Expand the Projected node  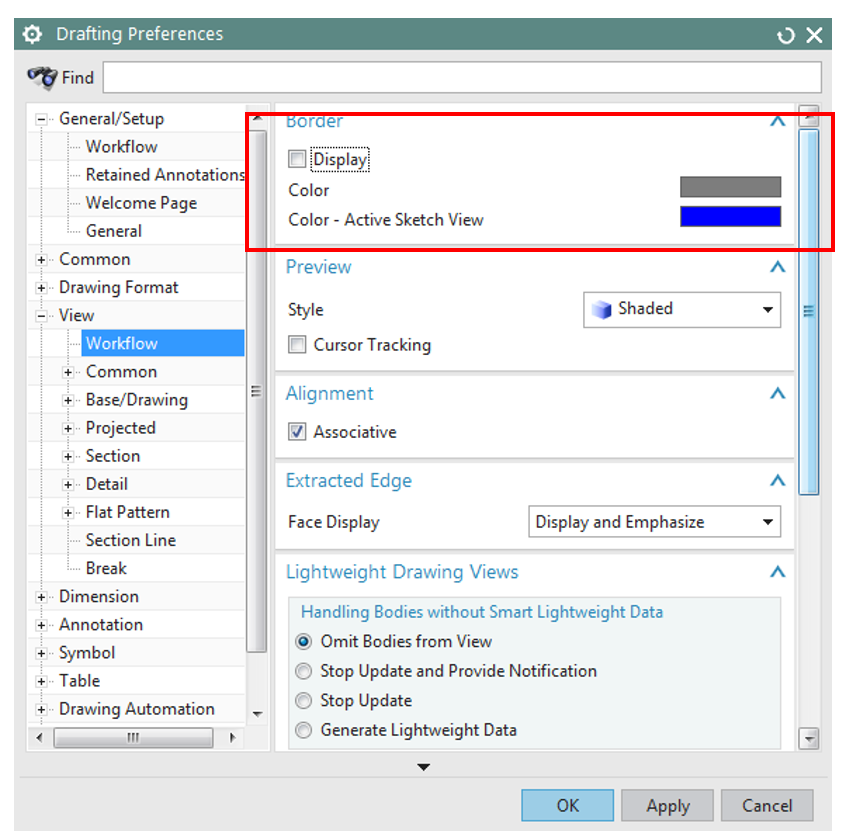(68, 428)
